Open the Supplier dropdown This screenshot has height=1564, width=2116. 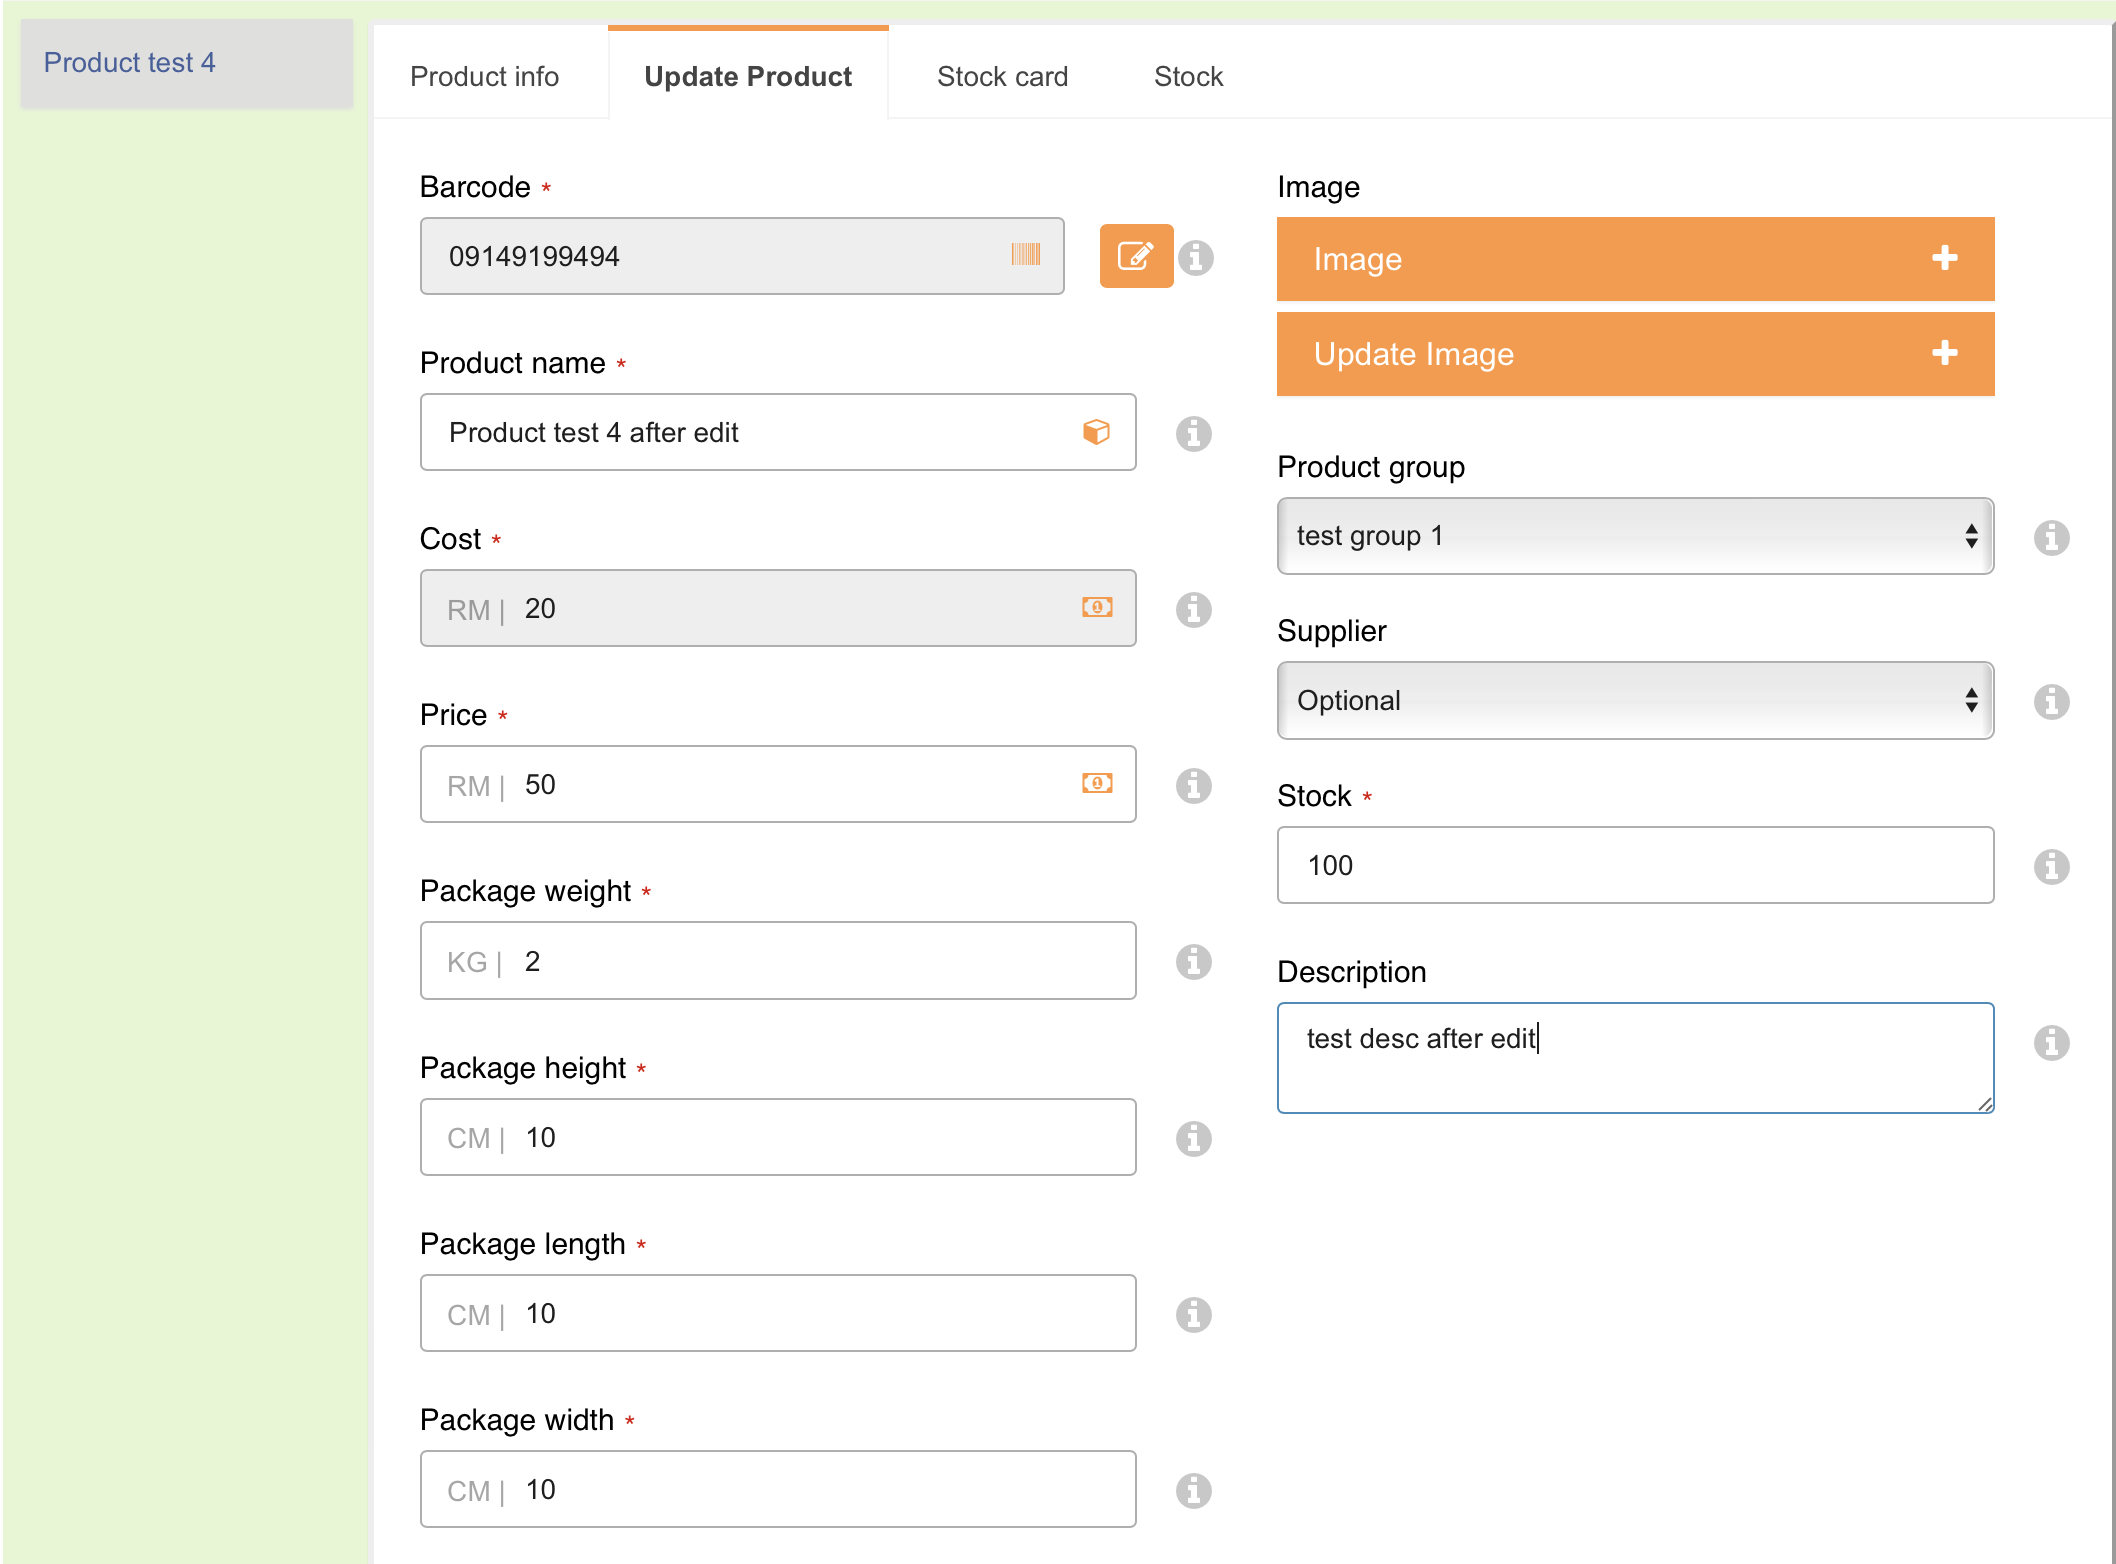(x=1634, y=700)
